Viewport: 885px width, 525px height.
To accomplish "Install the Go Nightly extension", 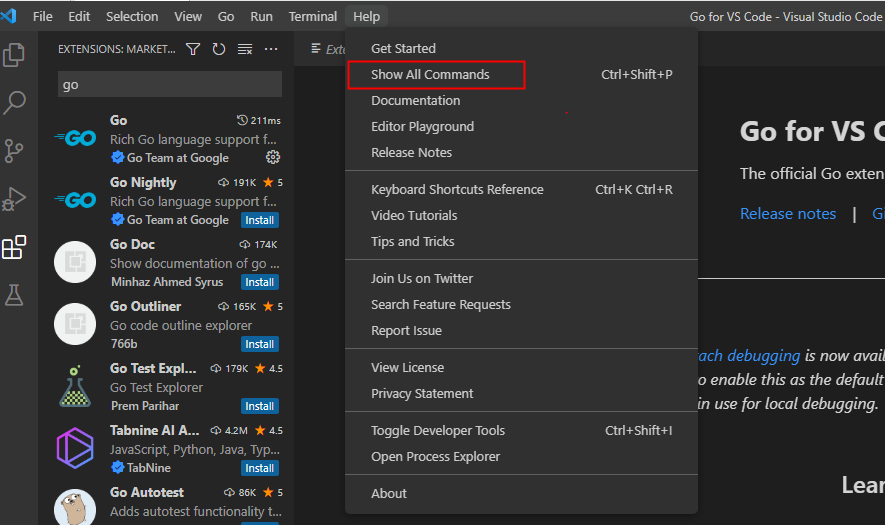I will [260, 220].
